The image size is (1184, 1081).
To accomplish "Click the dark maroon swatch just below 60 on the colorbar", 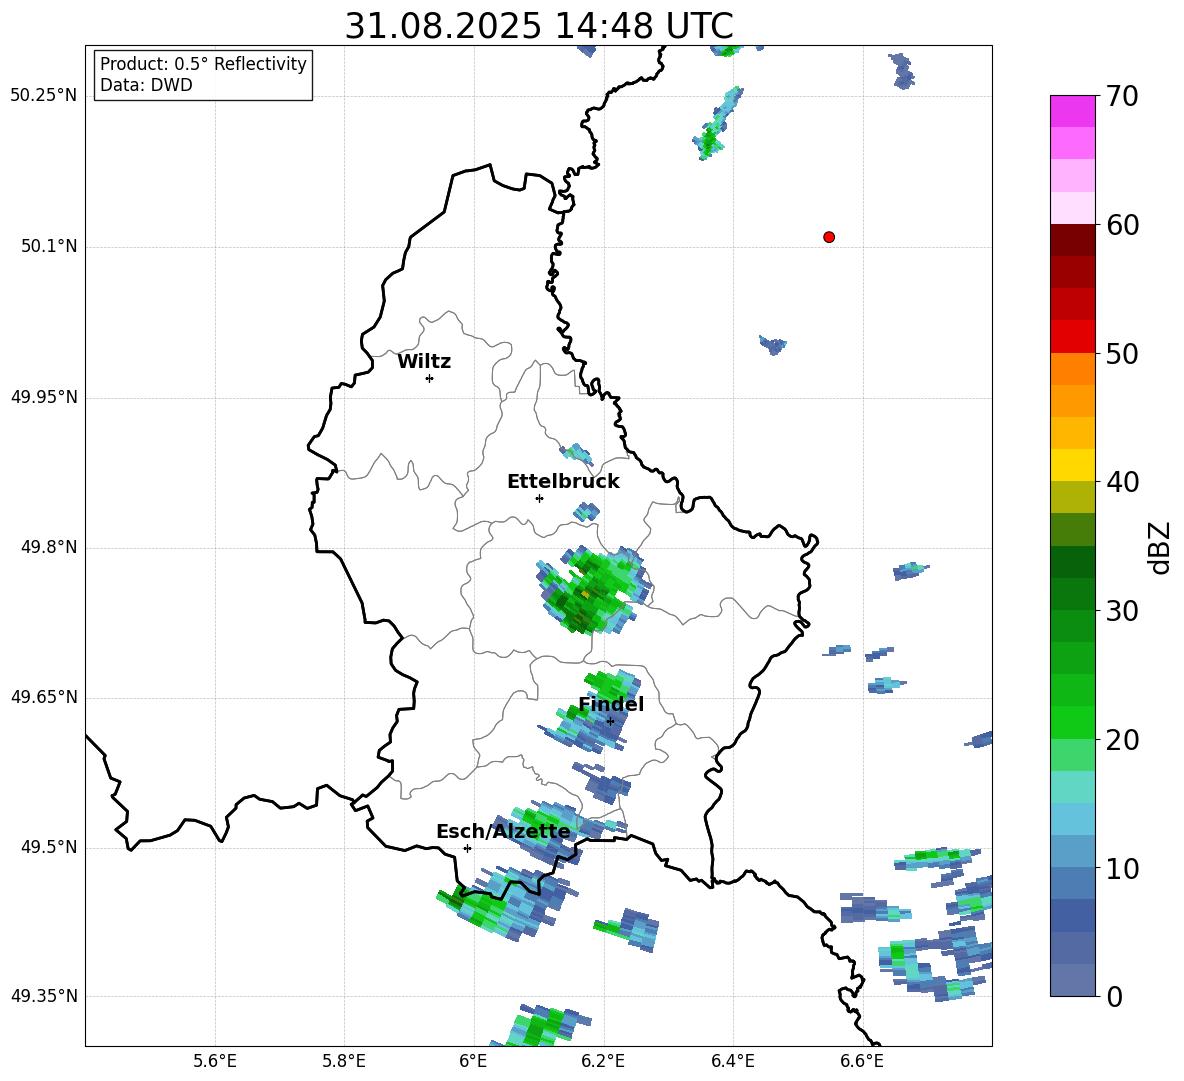I will (x=1072, y=240).
